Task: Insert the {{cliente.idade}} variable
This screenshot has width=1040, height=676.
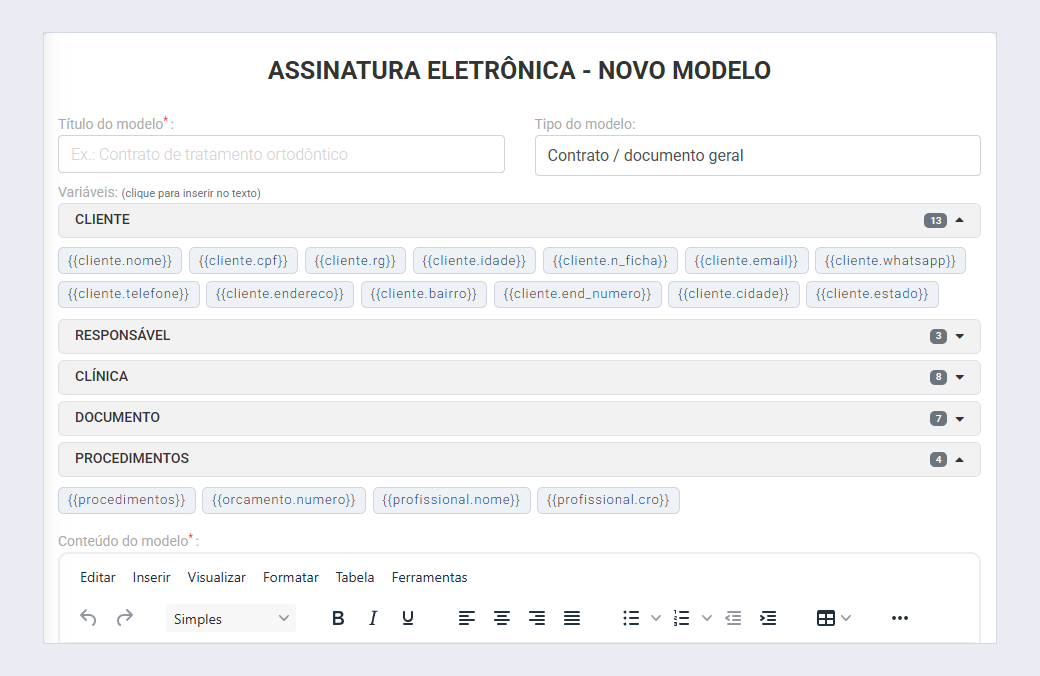Action: 474,261
